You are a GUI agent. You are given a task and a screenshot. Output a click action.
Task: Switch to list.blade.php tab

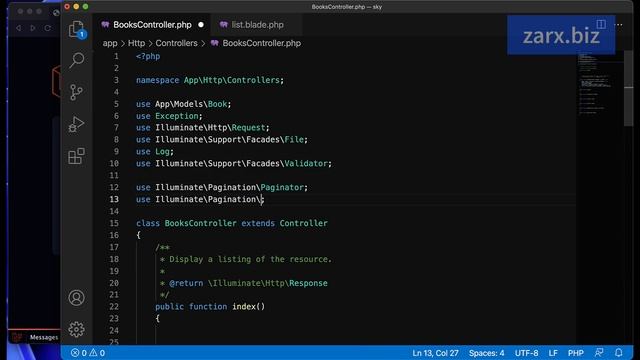click(x=257, y=25)
